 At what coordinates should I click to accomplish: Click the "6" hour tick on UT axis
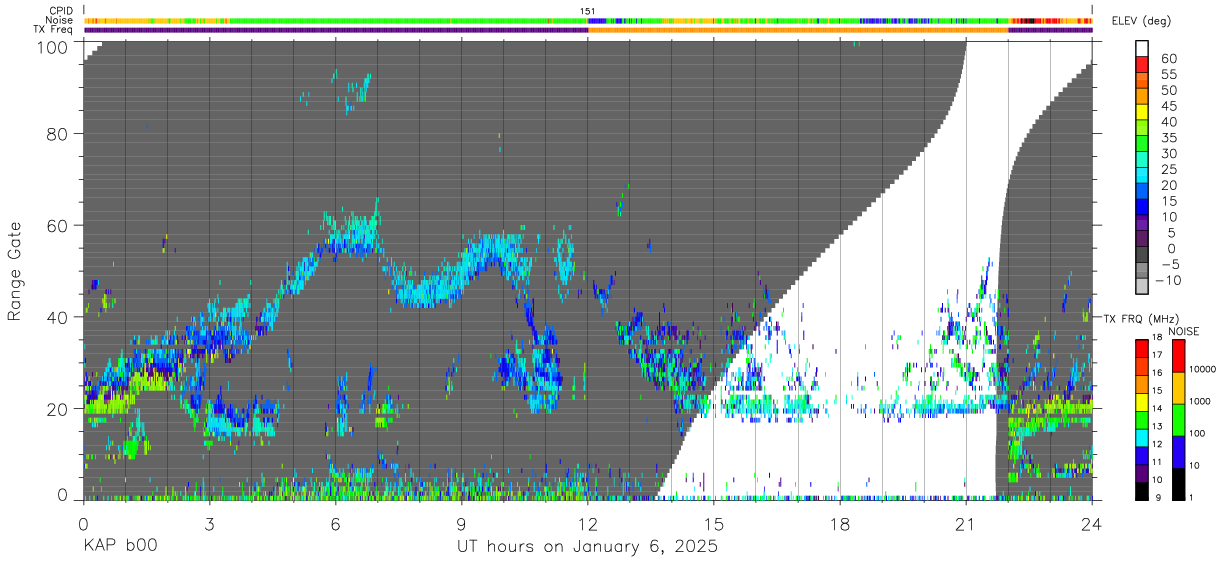[335, 523]
